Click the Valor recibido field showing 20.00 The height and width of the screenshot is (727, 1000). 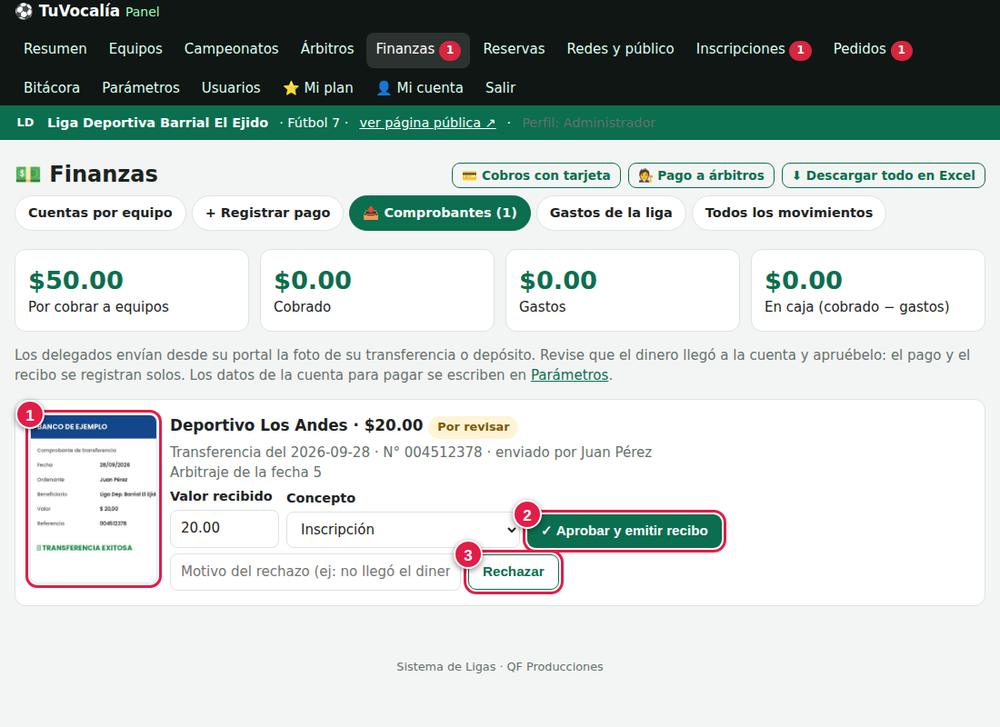[x=224, y=528]
